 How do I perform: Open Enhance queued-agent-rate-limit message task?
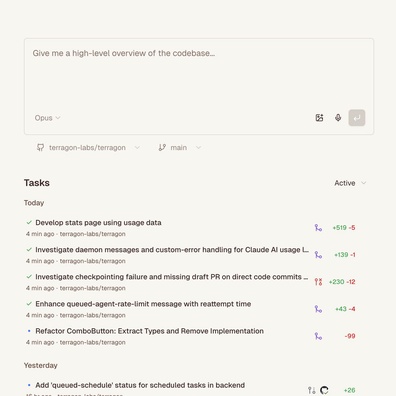(x=143, y=304)
